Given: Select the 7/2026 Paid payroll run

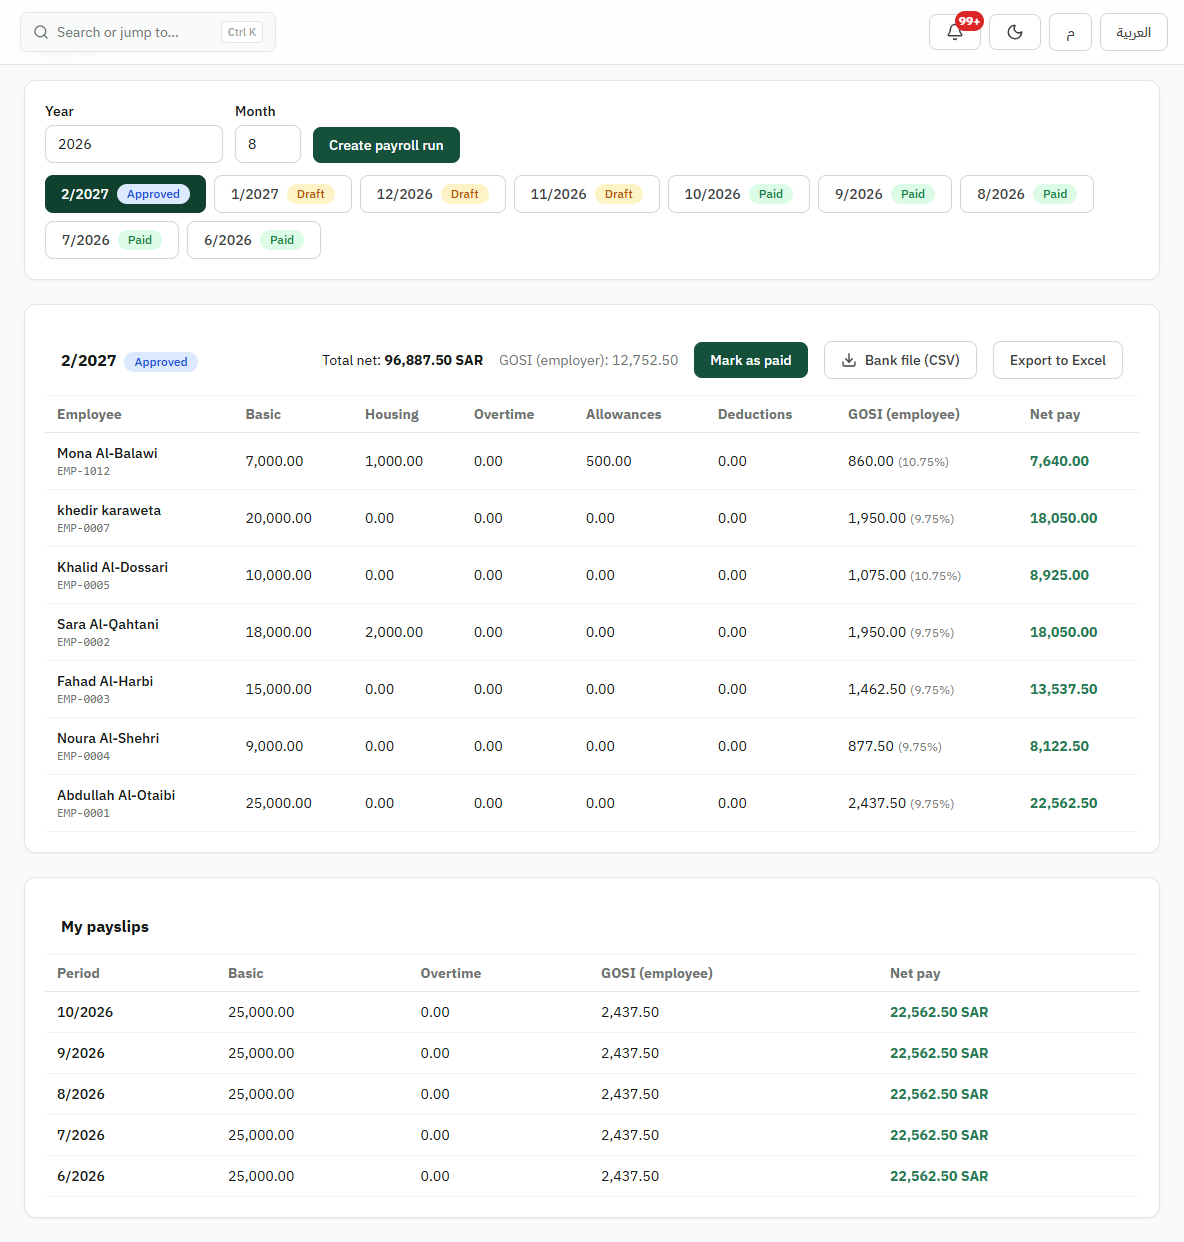Looking at the screenshot, I should point(112,240).
